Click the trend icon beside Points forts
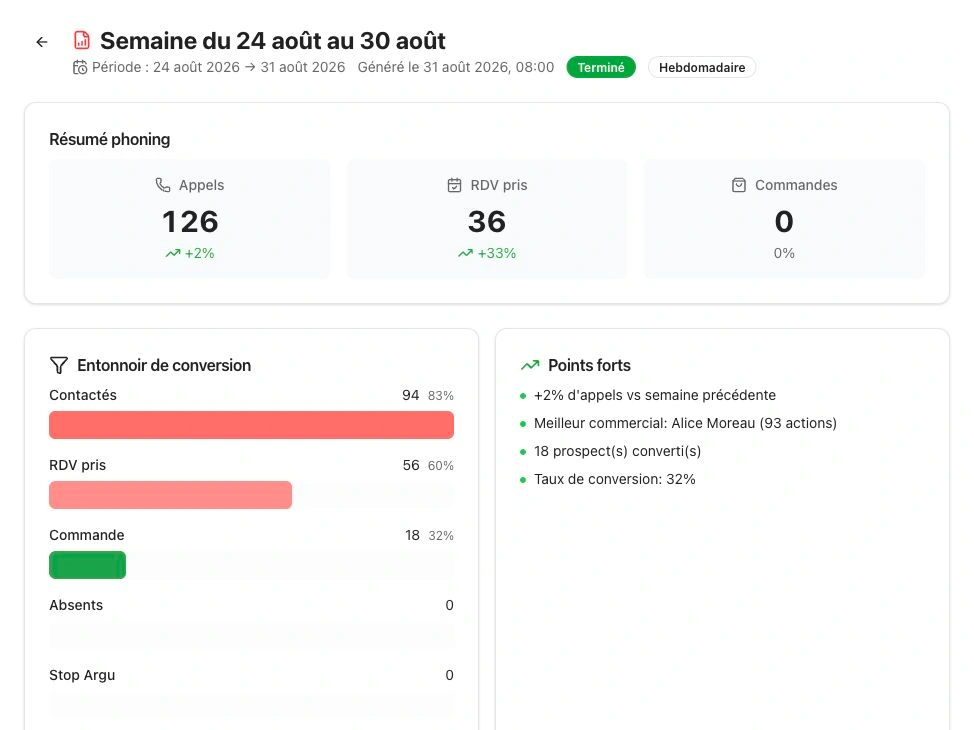974x730 pixels. (x=530, y=365)
